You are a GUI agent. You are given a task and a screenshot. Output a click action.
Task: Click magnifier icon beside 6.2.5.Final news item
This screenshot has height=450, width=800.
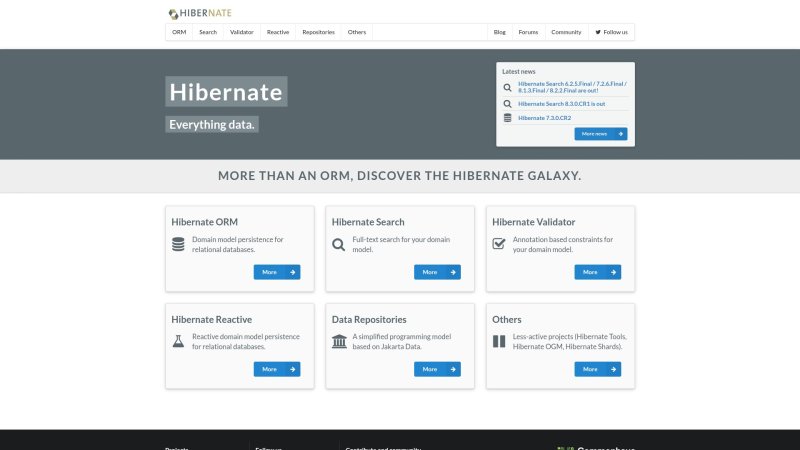507,87
